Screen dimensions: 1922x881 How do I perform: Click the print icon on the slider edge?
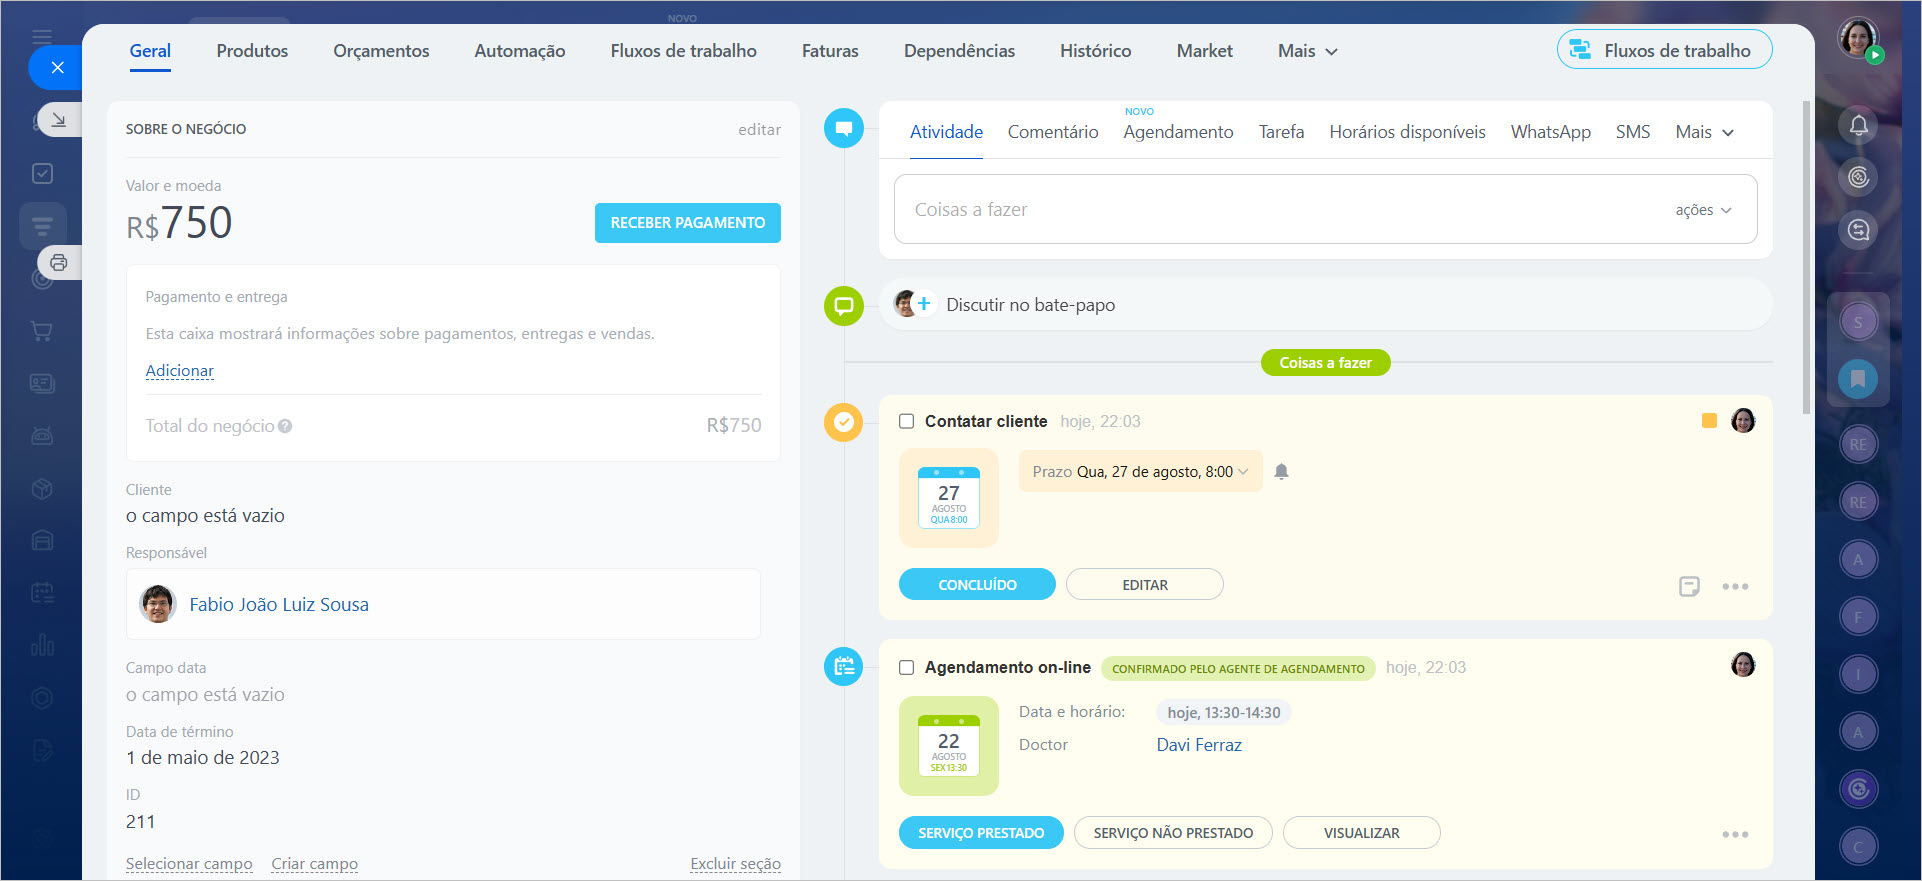coord(59,263)
